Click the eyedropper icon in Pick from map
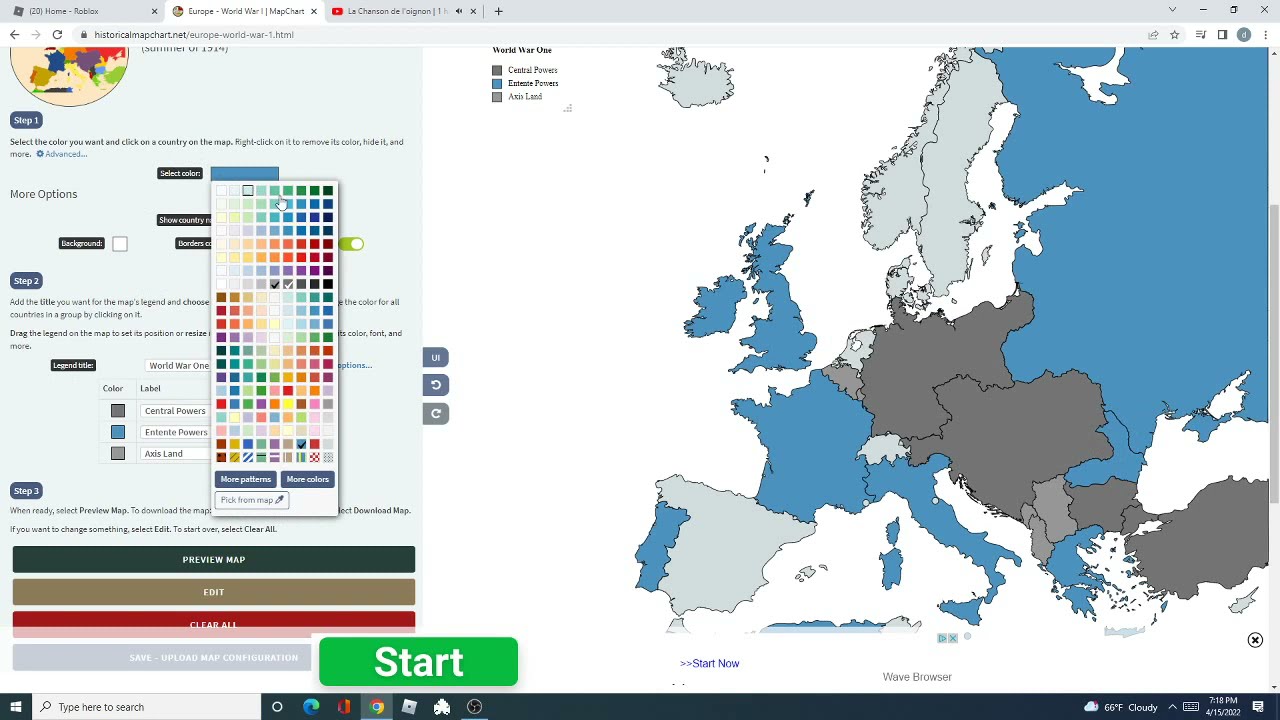The height and width of the screenshot is (720, 1280). (x=279, y=500)
